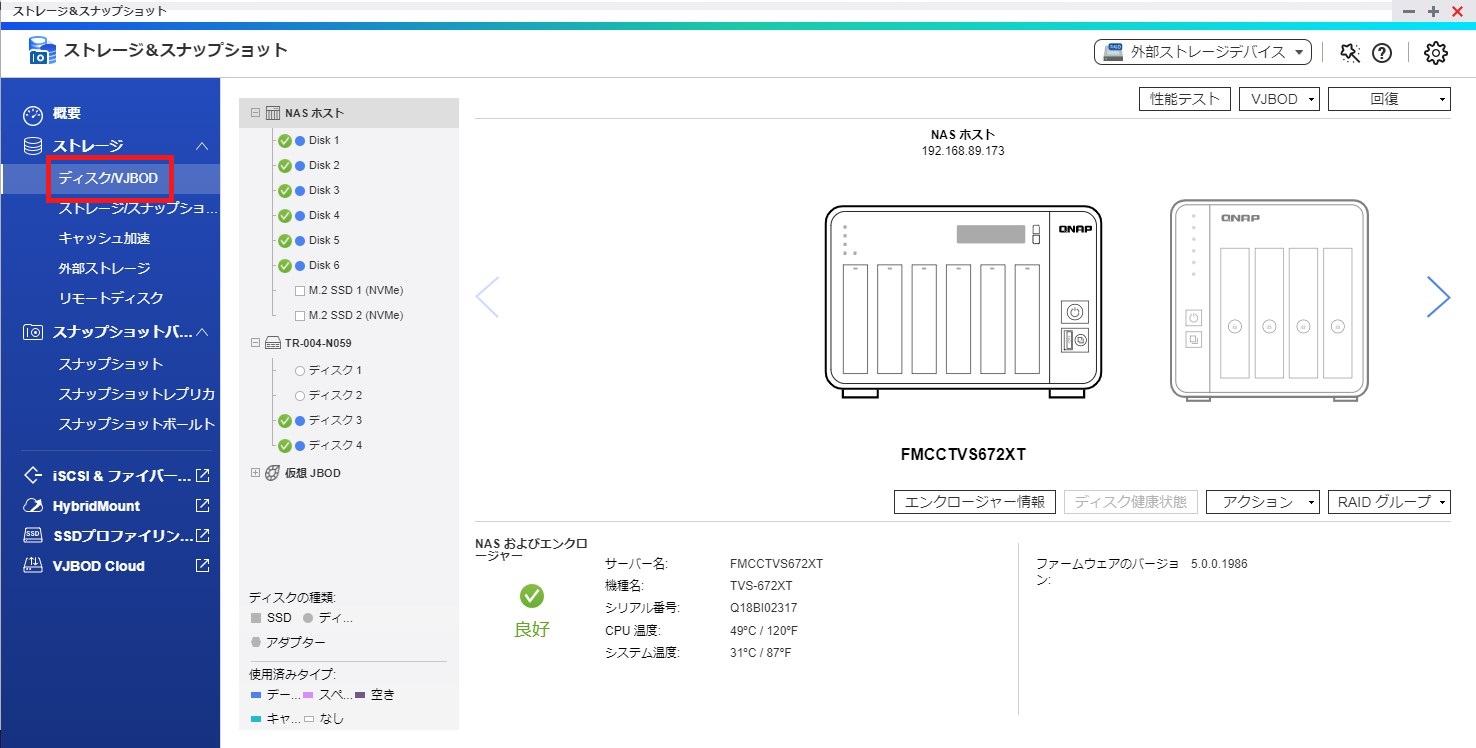1476x748 pixels.
Task: Click the エンクロージャー情報 button
Action: pyautogui.click(x=975, y=502)
